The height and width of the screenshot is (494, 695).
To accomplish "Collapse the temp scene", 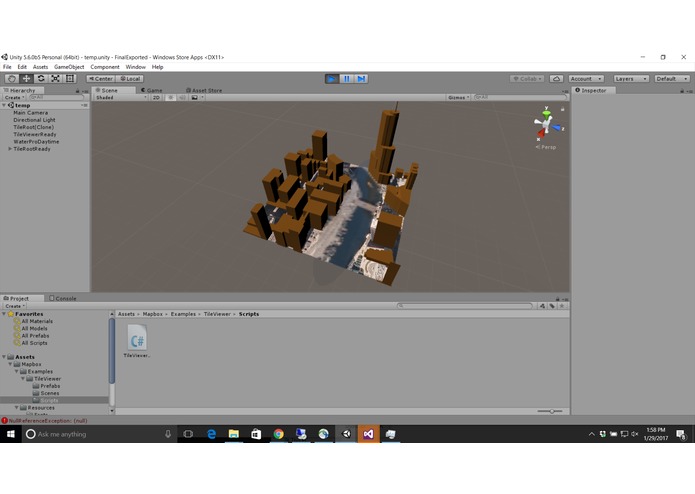I will (x=4, y=105).
